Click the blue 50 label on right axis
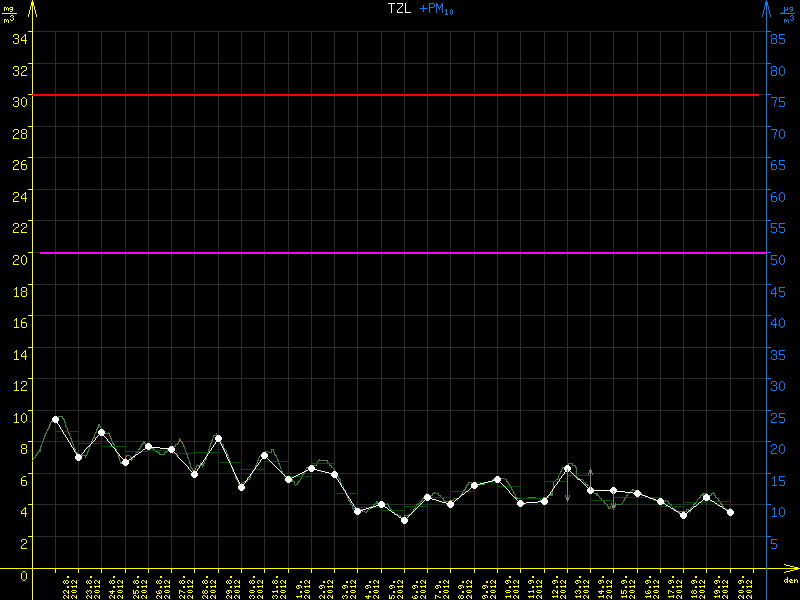800x600 pixels. [x=776, y=259]
